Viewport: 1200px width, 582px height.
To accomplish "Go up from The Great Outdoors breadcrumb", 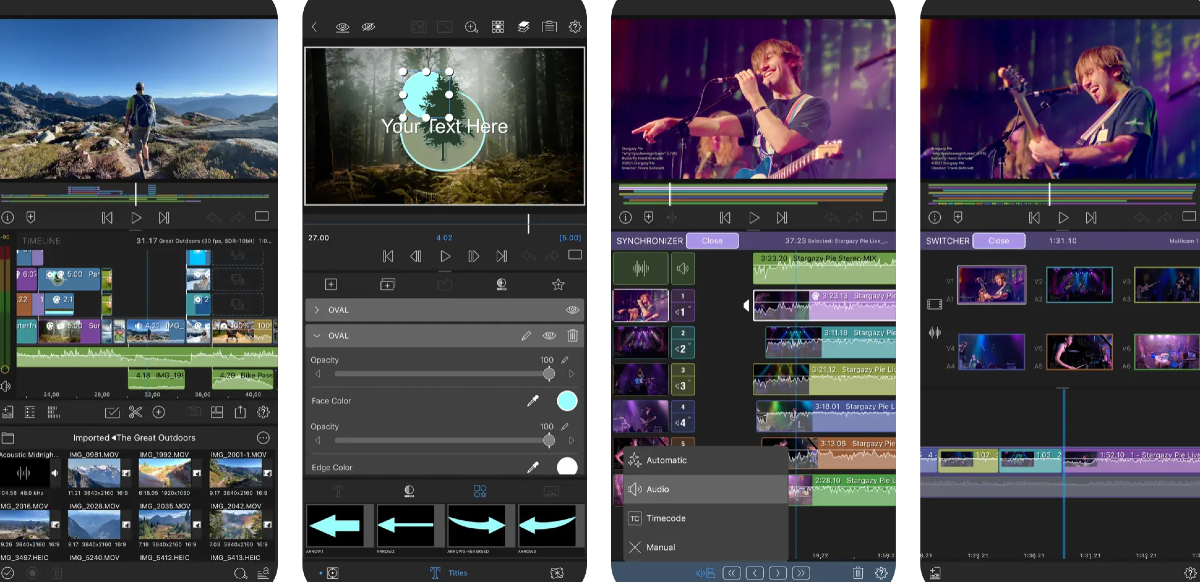I will (115, 438).
